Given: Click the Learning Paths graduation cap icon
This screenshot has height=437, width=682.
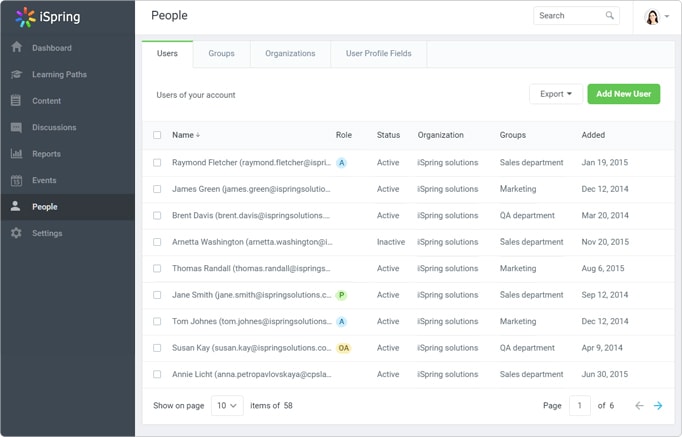Looking at the screenshot, I should tap(16, 75).
